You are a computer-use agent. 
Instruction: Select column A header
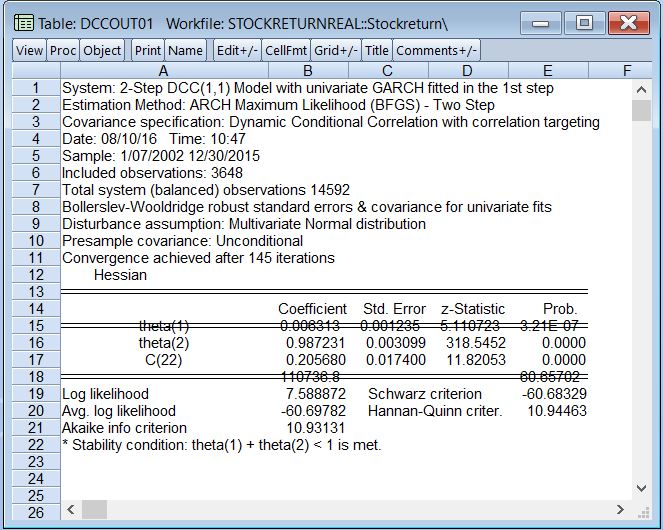(x=163, y=71)
